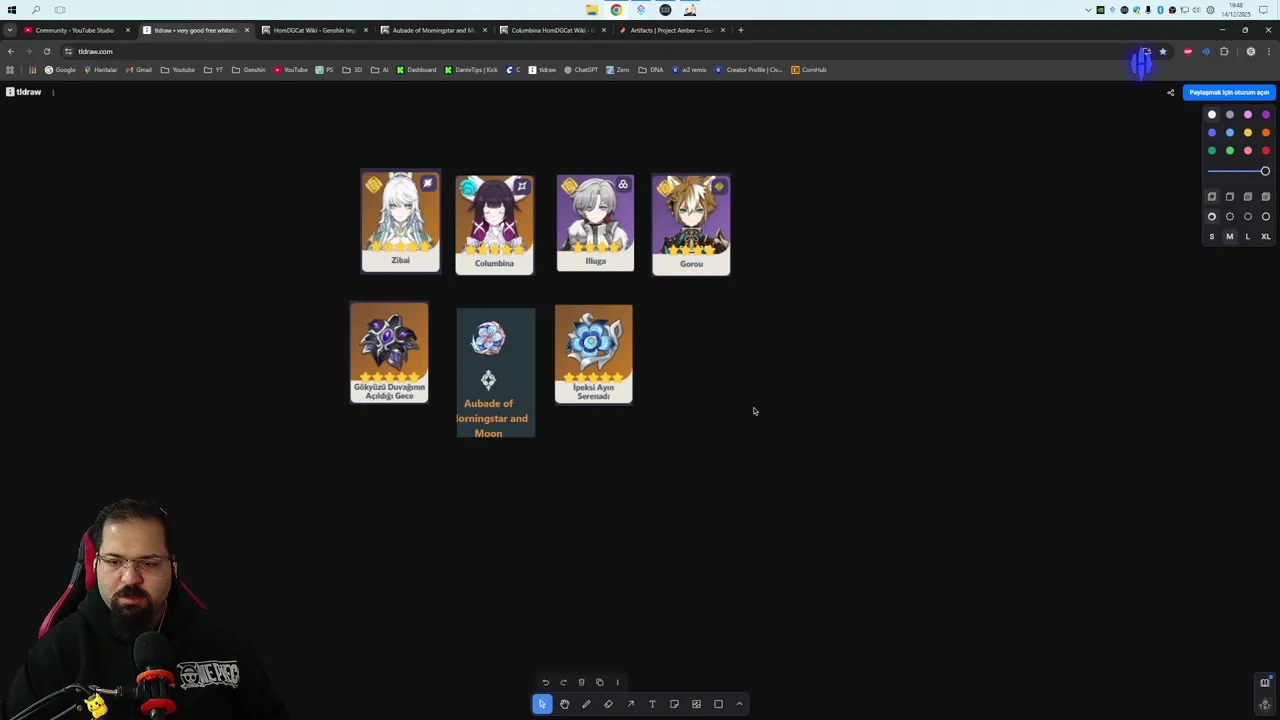The height and width of the screenshot is (720, 1280).
Task: Open the more actions vertical dots menu
Action: click(x=617, y=682)
